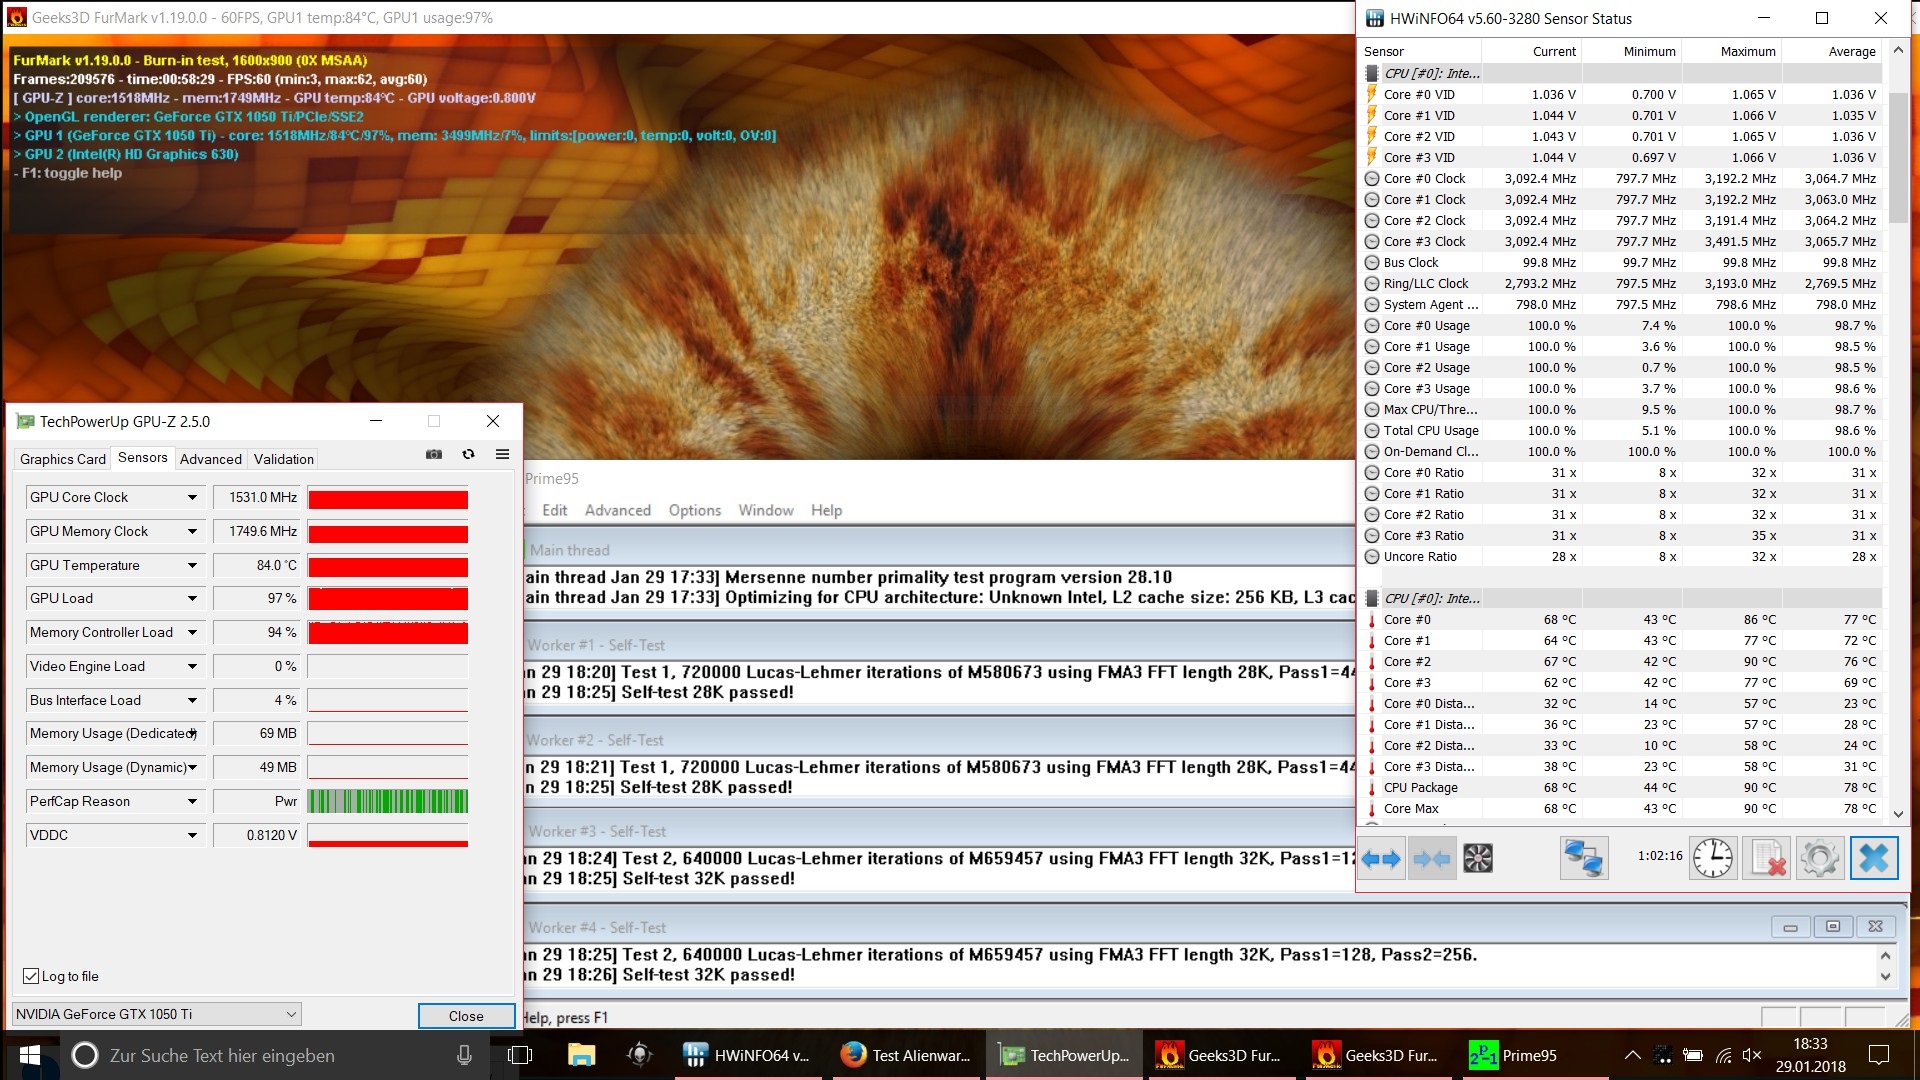1920x1080 pixels.
Task: Expand the GPU Core Clock sensor dropdown
Action: pyautogui.click(x=192, y=497)
